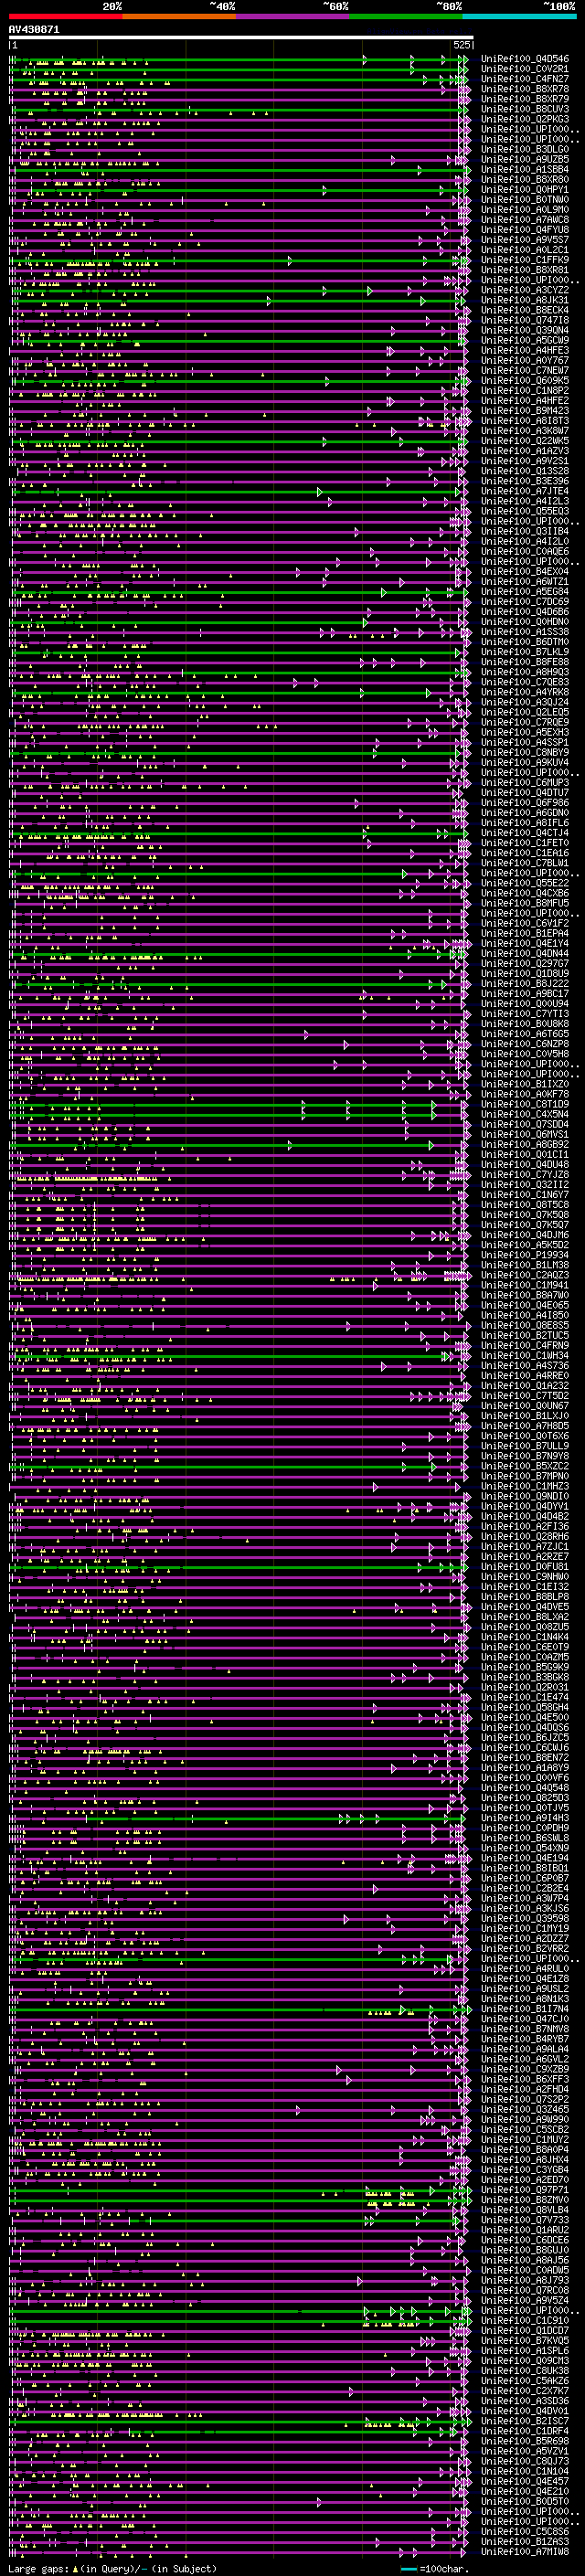Select the UniRef100_Q0HPY1 label
The image size is (585, 2576).
525,189
